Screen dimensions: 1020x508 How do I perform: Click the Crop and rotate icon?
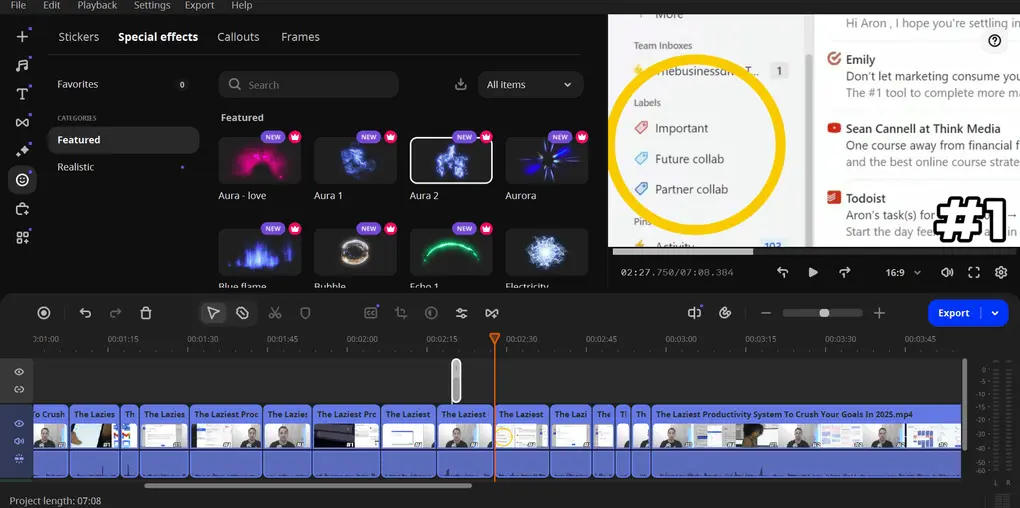400,313
